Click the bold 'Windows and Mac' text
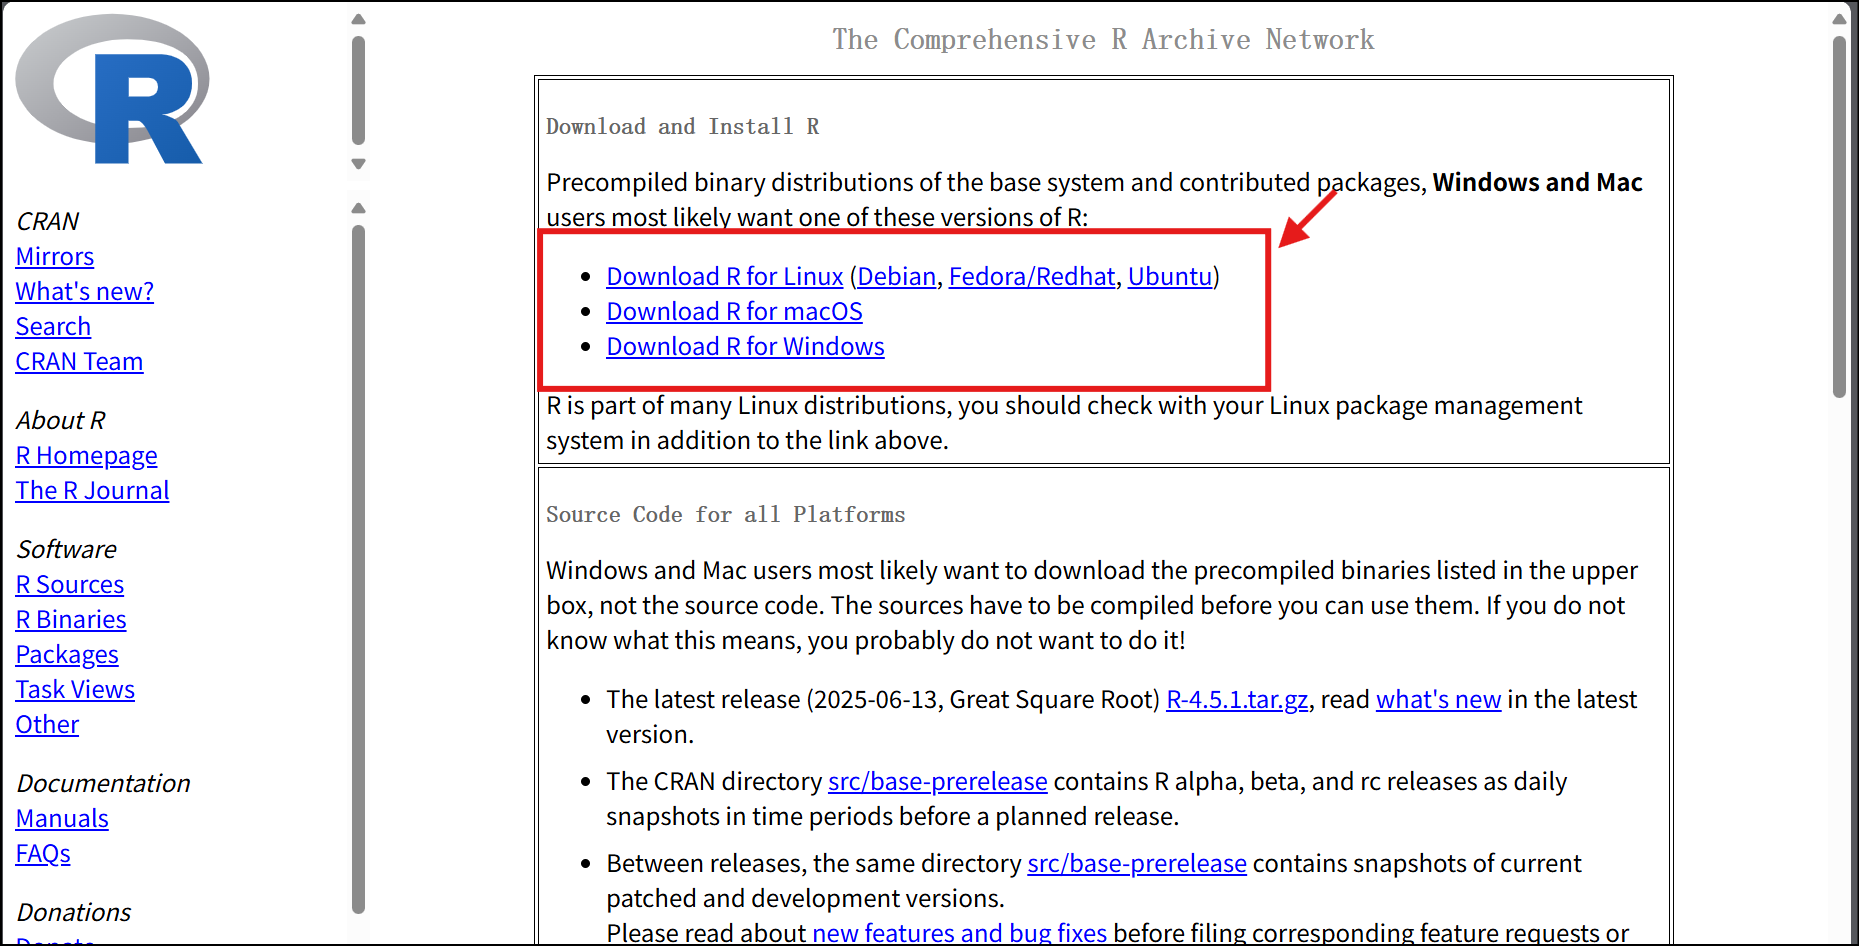 coord(1537,183)
